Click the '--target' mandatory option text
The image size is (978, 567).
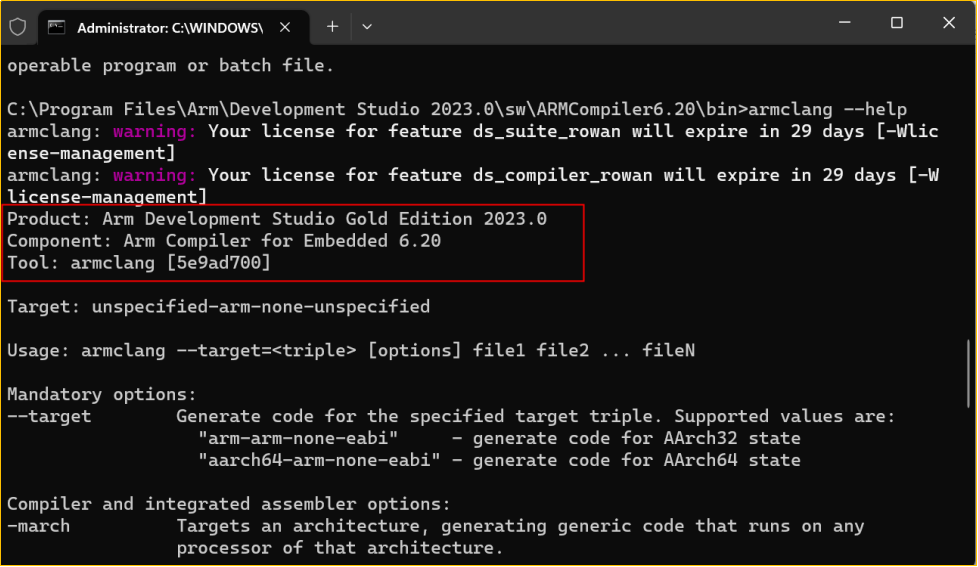49,416
